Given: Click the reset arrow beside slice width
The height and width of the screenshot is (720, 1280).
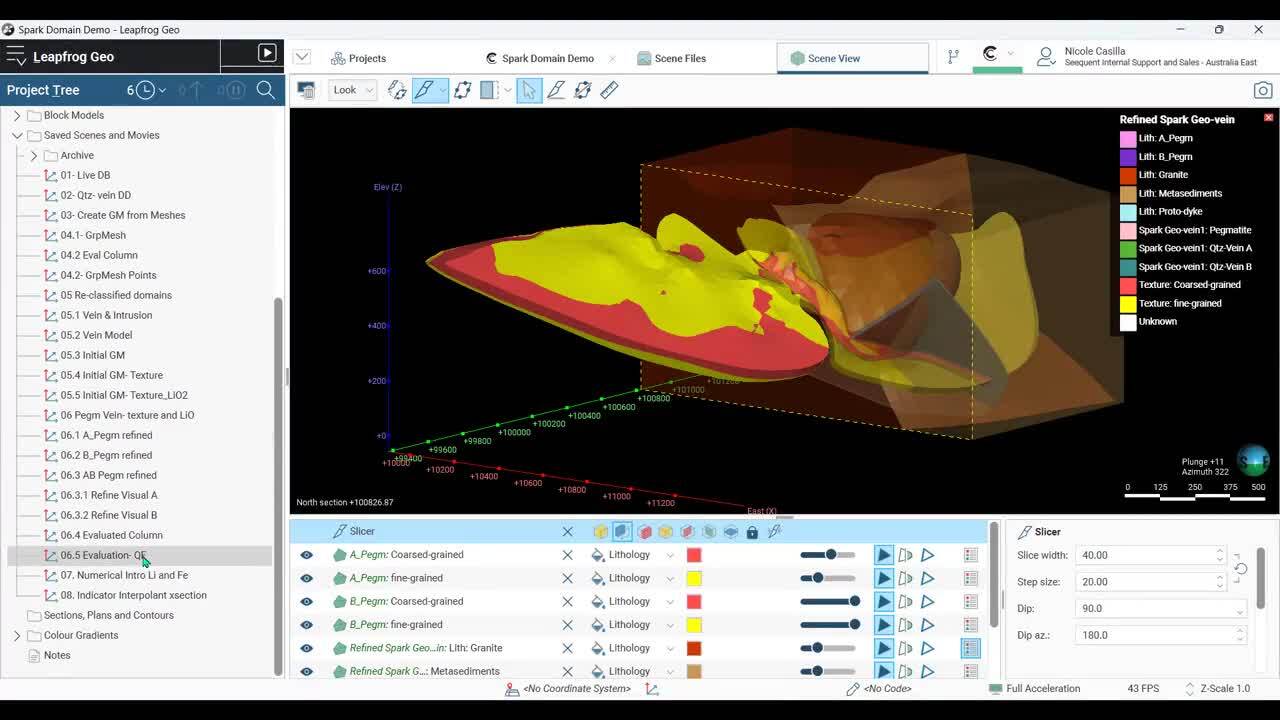Looking at the screenshot, I should point(1240,568).
